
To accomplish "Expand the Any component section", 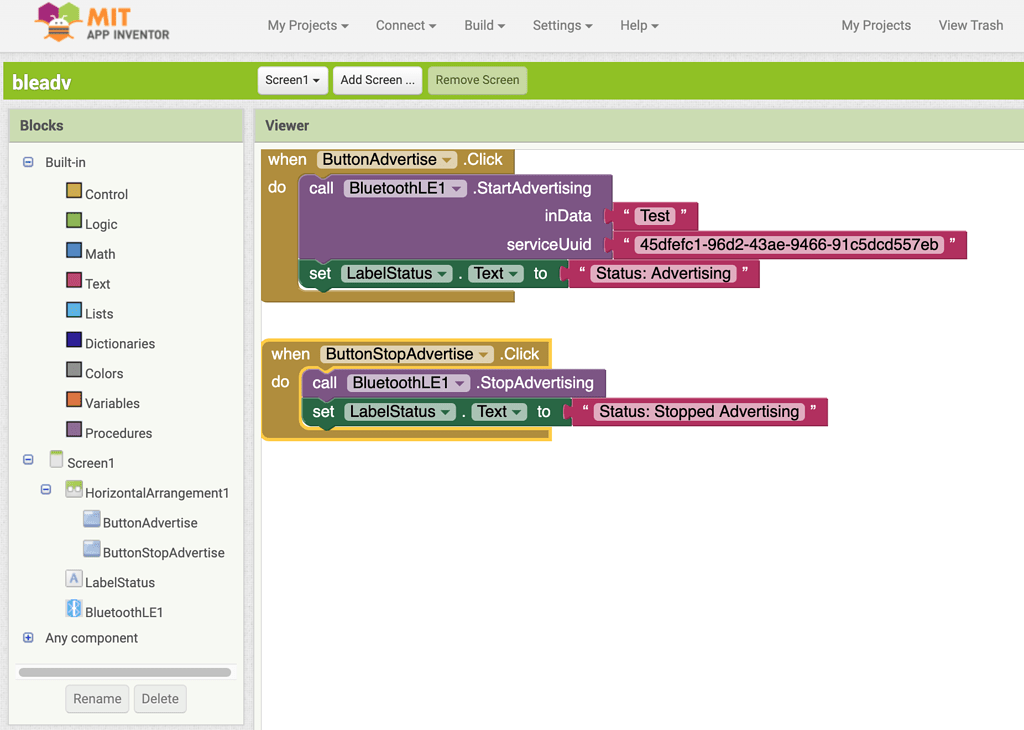I will tap(27, 638).
